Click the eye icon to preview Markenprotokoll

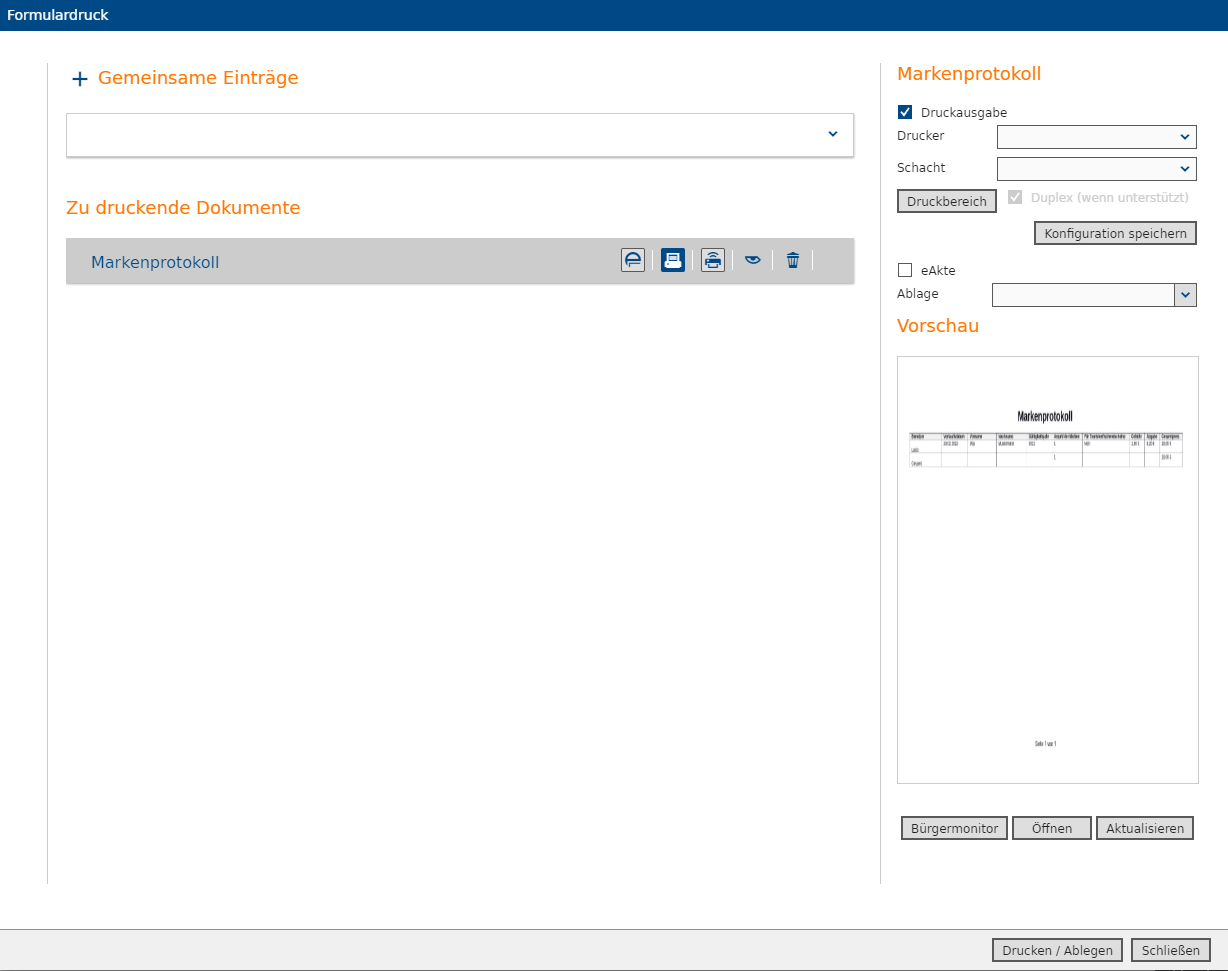point(753,261)
